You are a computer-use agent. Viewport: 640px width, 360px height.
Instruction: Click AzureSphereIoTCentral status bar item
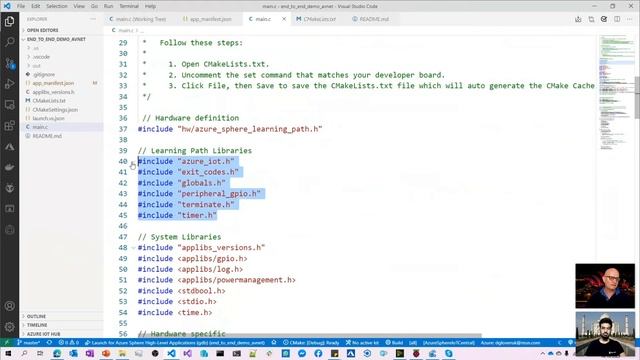[449, 342]
